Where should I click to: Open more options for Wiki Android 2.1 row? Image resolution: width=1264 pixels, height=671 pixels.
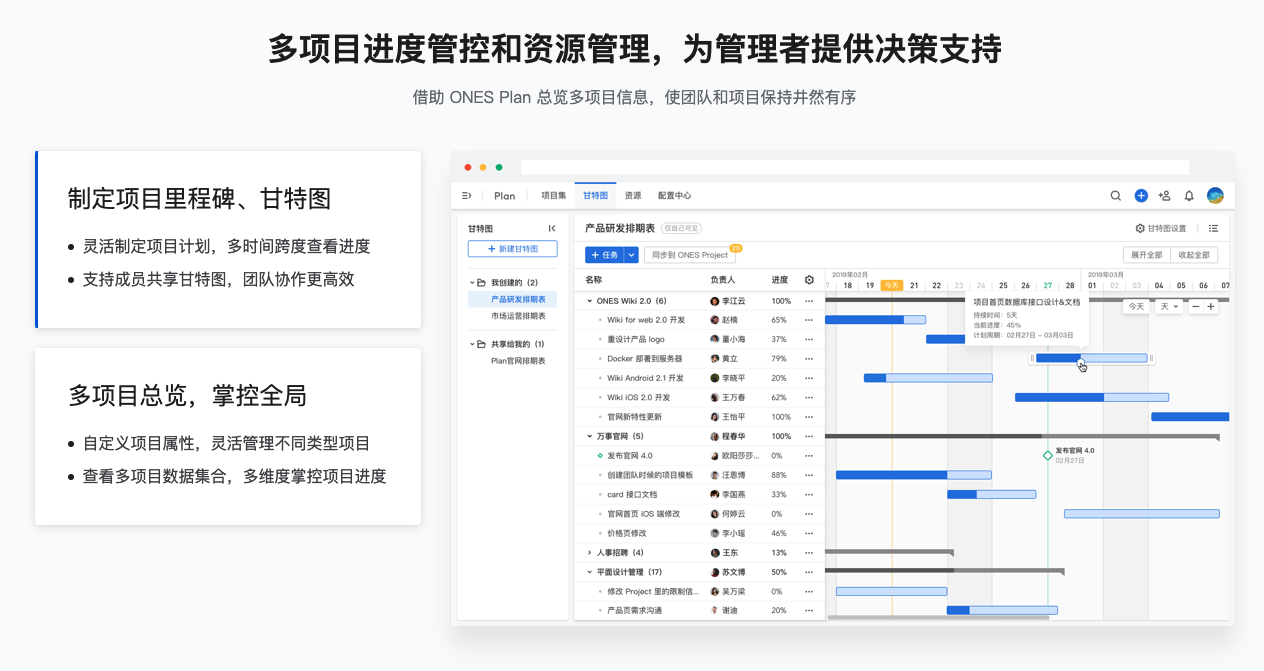click(809, 378)
